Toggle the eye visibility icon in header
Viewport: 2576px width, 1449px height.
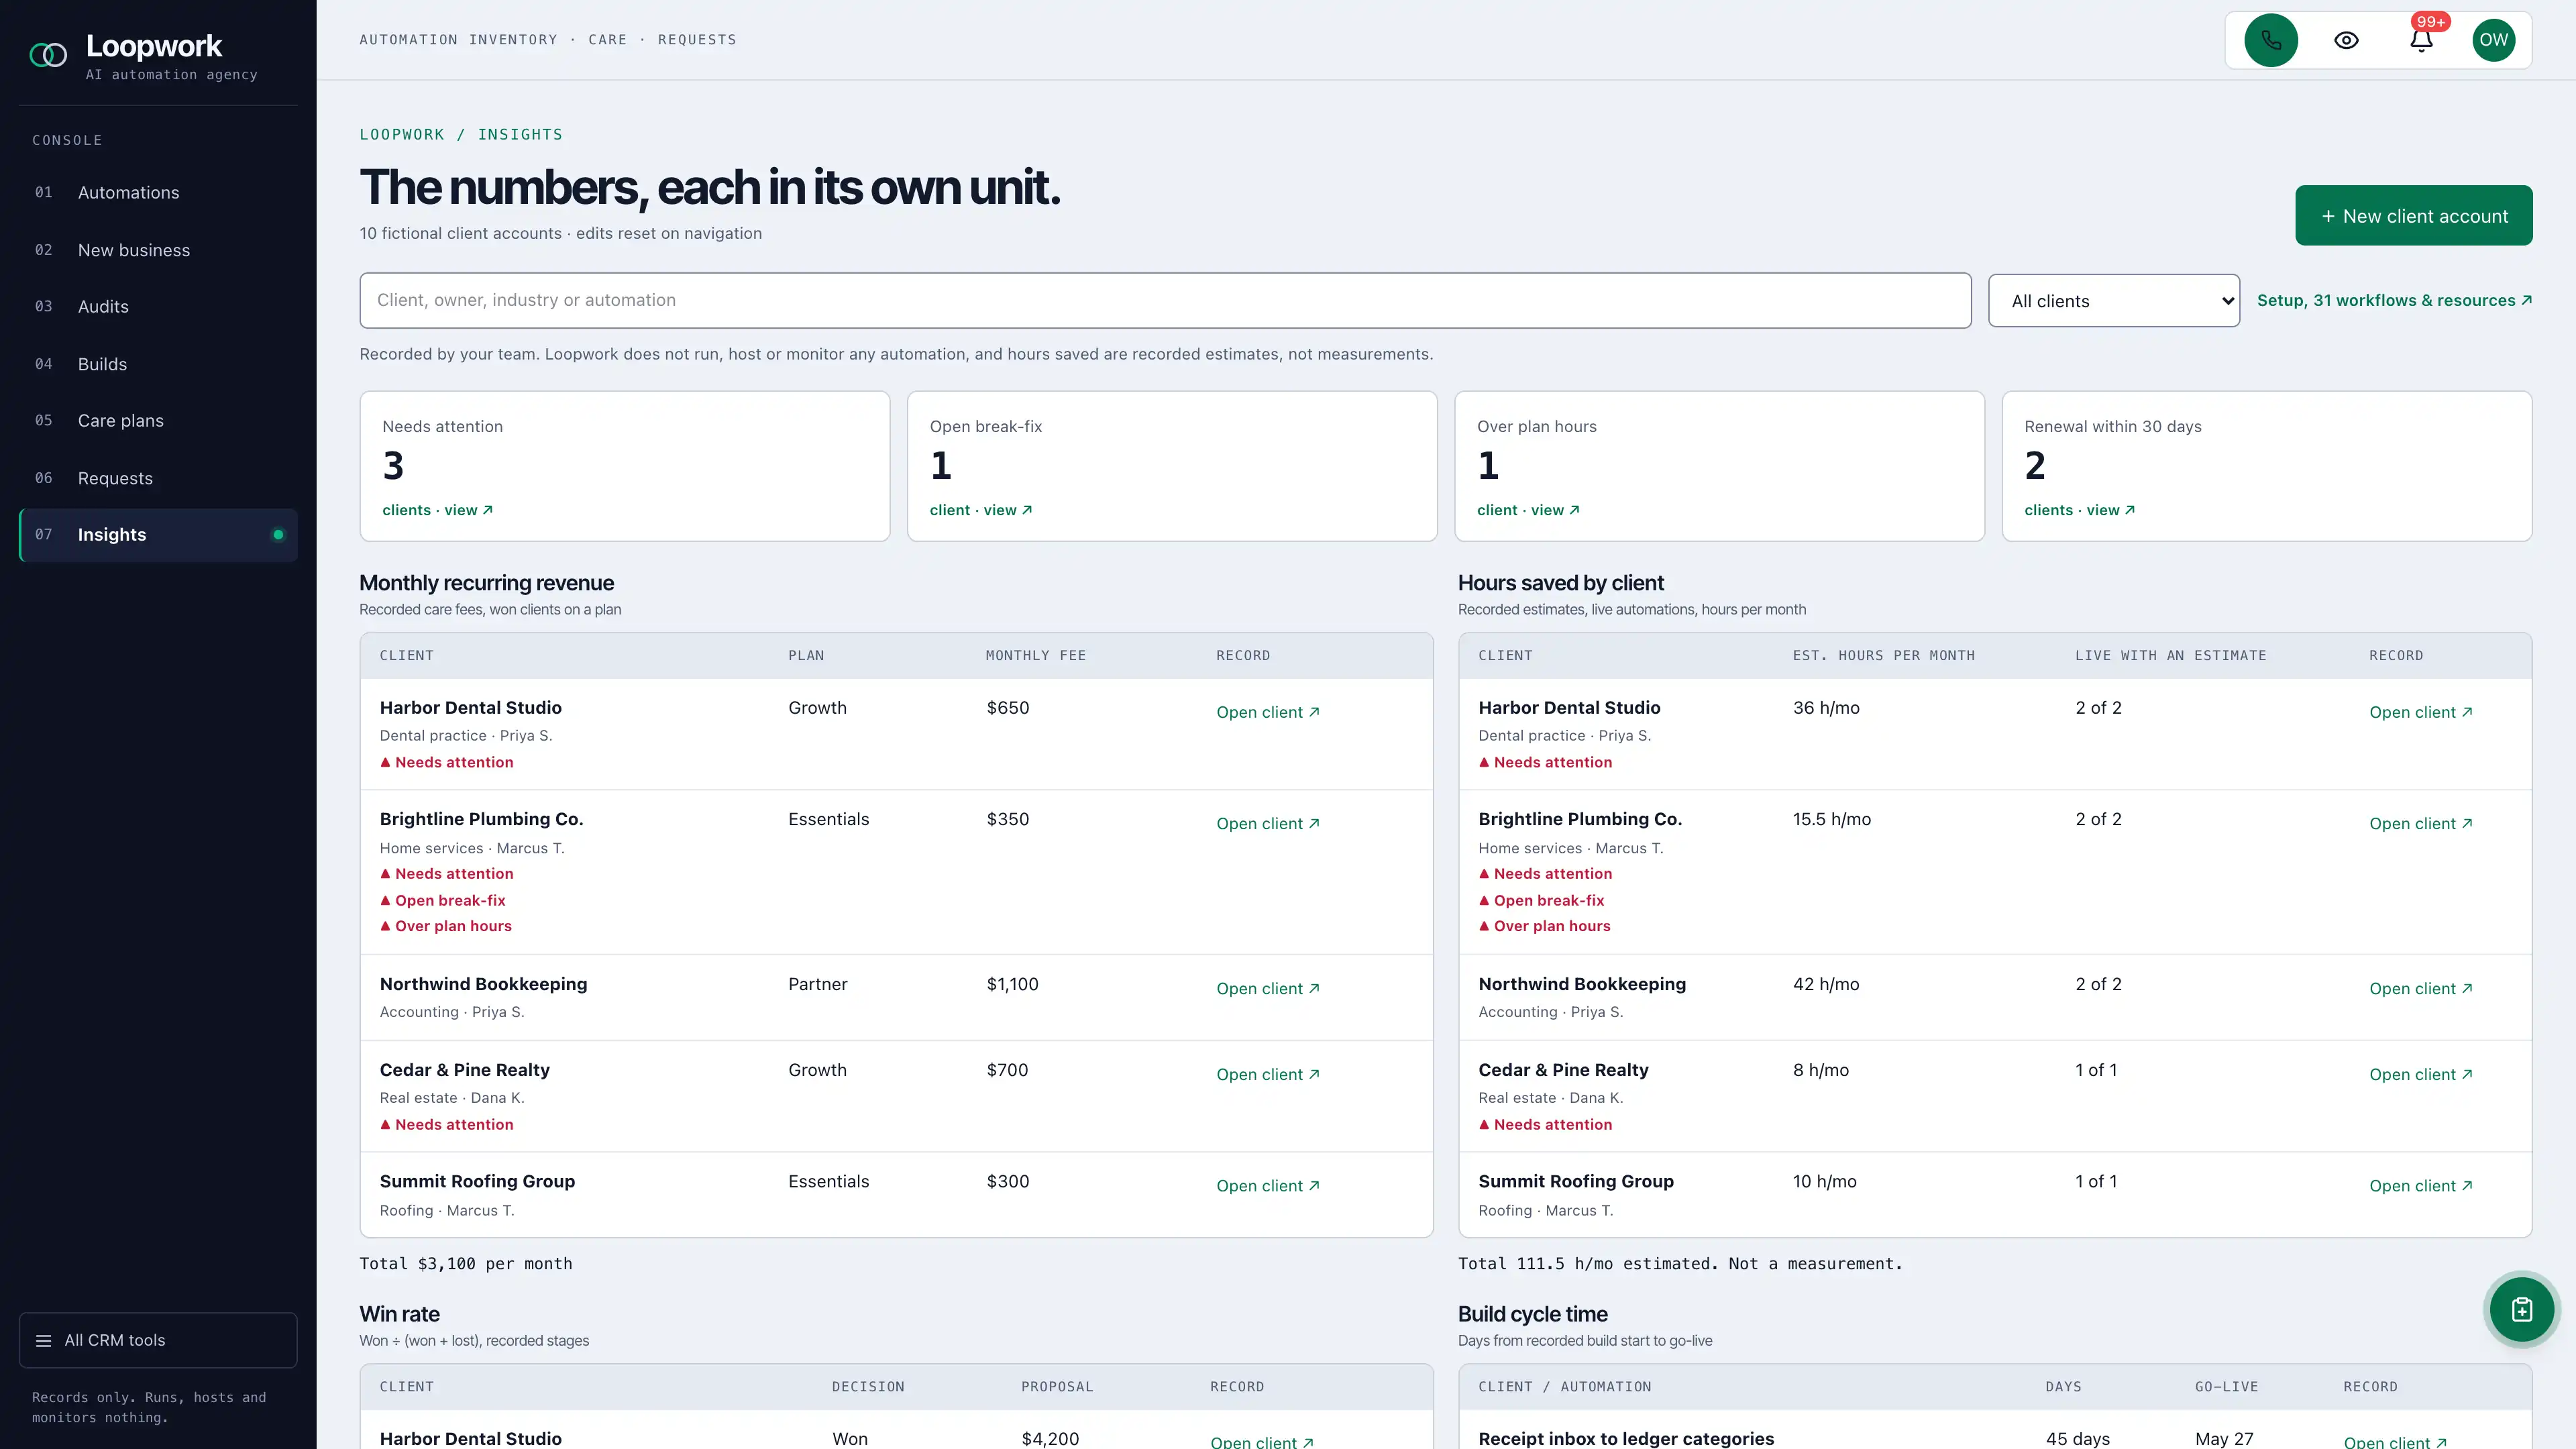2346,40
